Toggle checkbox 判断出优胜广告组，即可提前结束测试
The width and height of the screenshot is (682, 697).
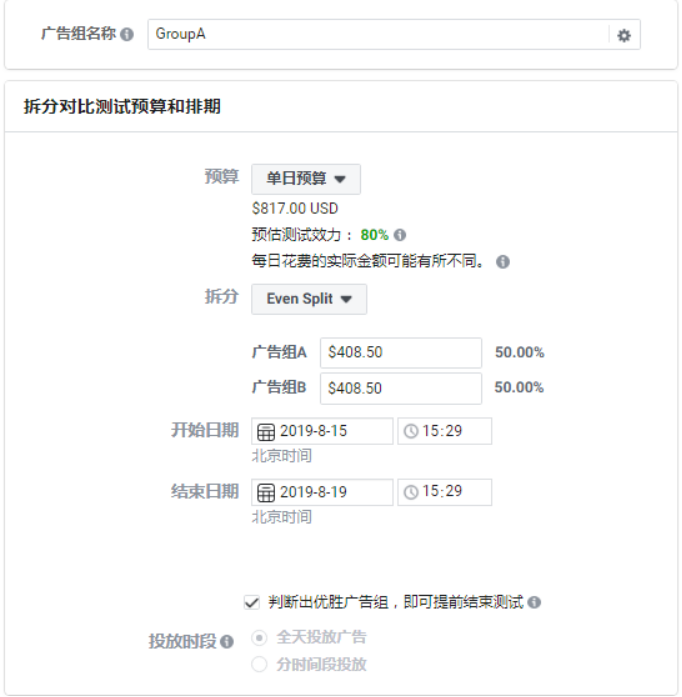pos(252,602)
